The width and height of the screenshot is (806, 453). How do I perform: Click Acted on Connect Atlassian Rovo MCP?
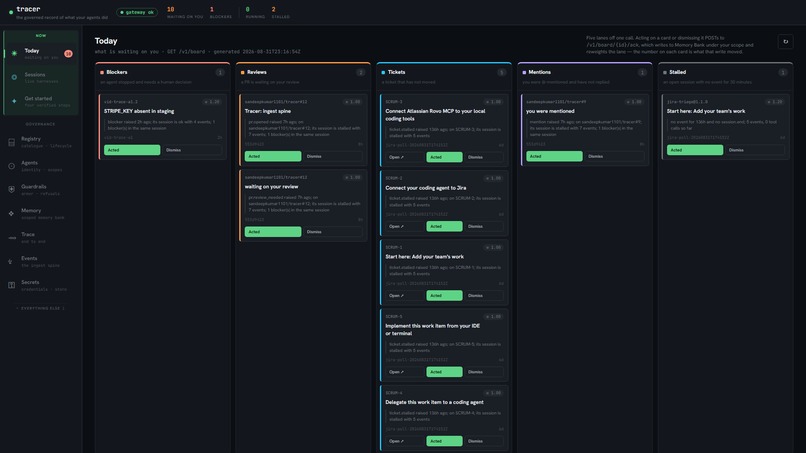[444, 157]
